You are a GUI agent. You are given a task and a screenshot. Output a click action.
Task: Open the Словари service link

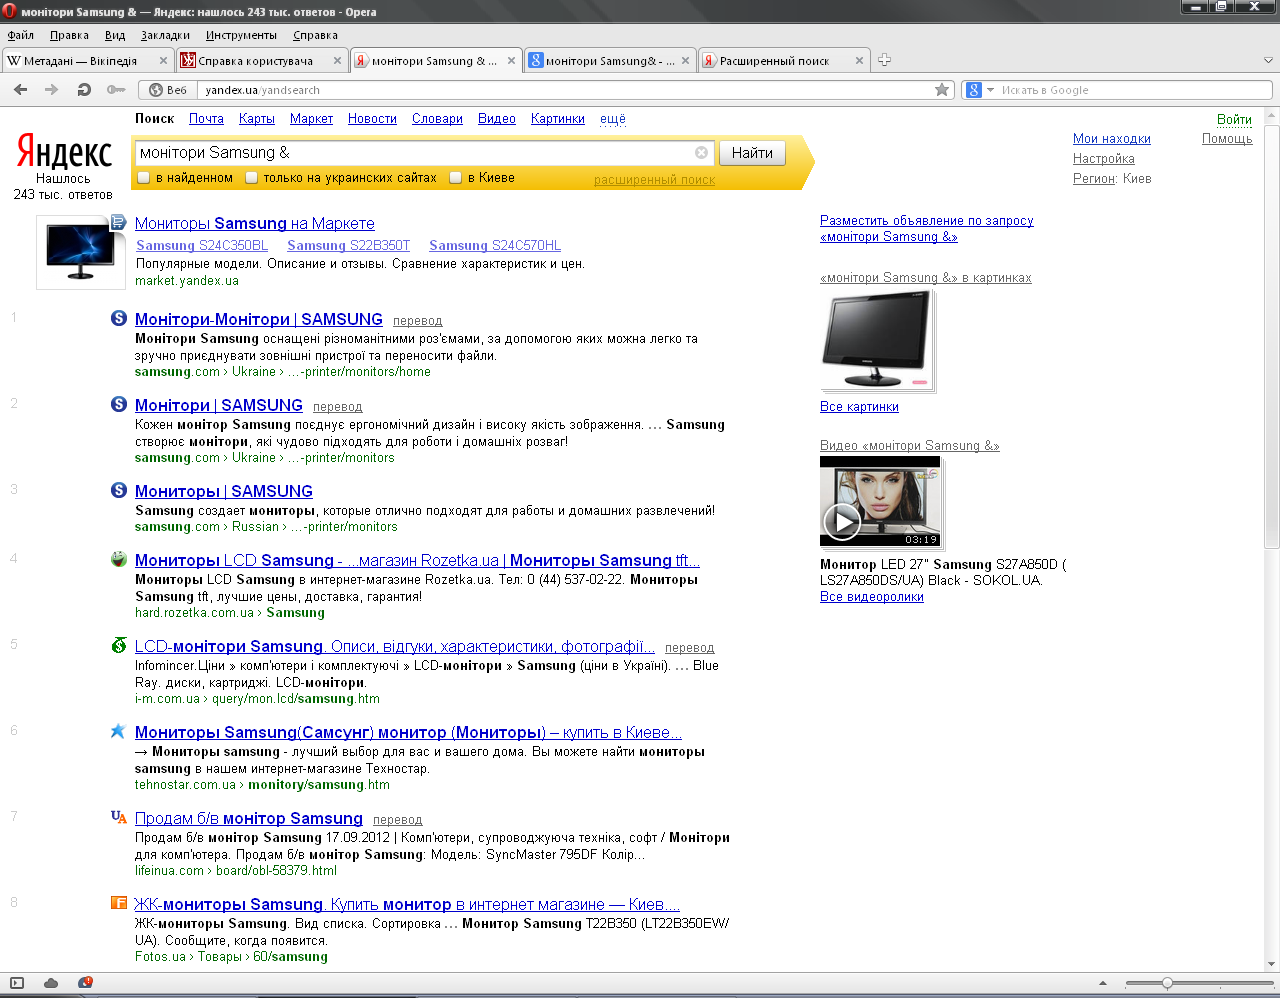coord(437,118)
